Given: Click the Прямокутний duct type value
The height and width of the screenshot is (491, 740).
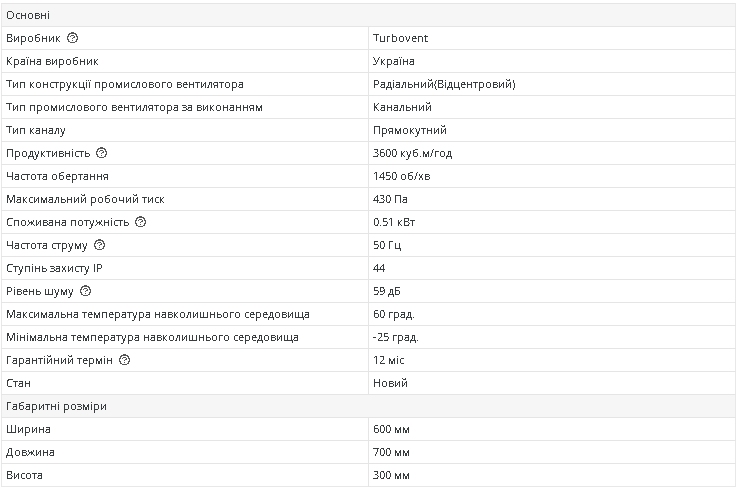Looking at the screenshot, I should pyautogui.click(x=409, y=130).
